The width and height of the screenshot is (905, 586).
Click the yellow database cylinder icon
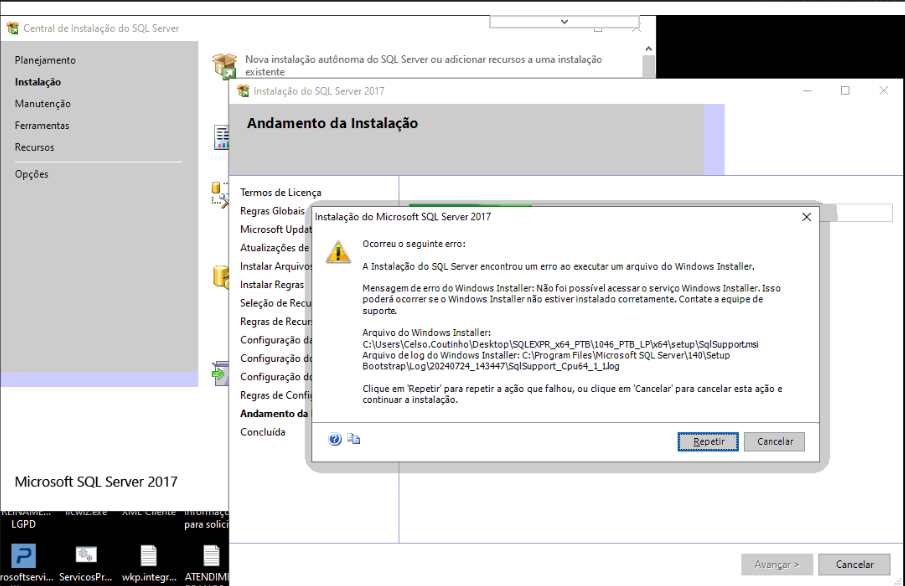(x=221, y=277)
